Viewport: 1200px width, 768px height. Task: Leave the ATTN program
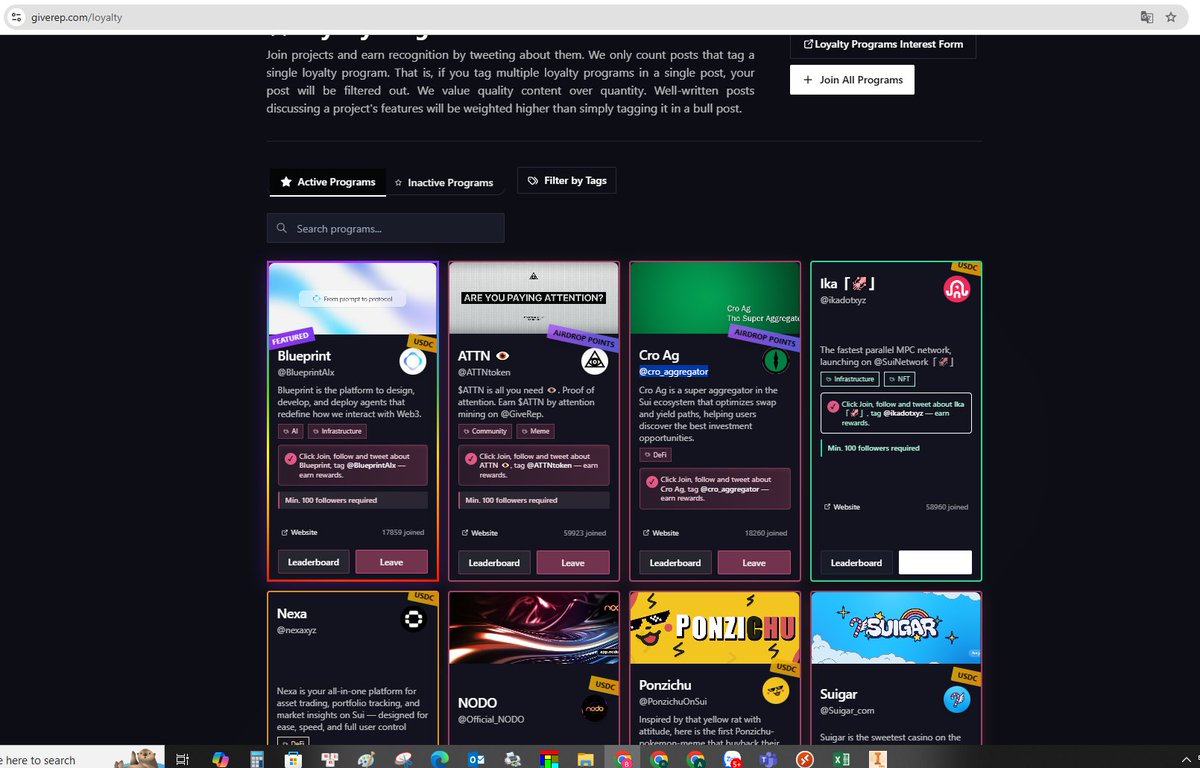pyautogui.click(x=573, y=562)
